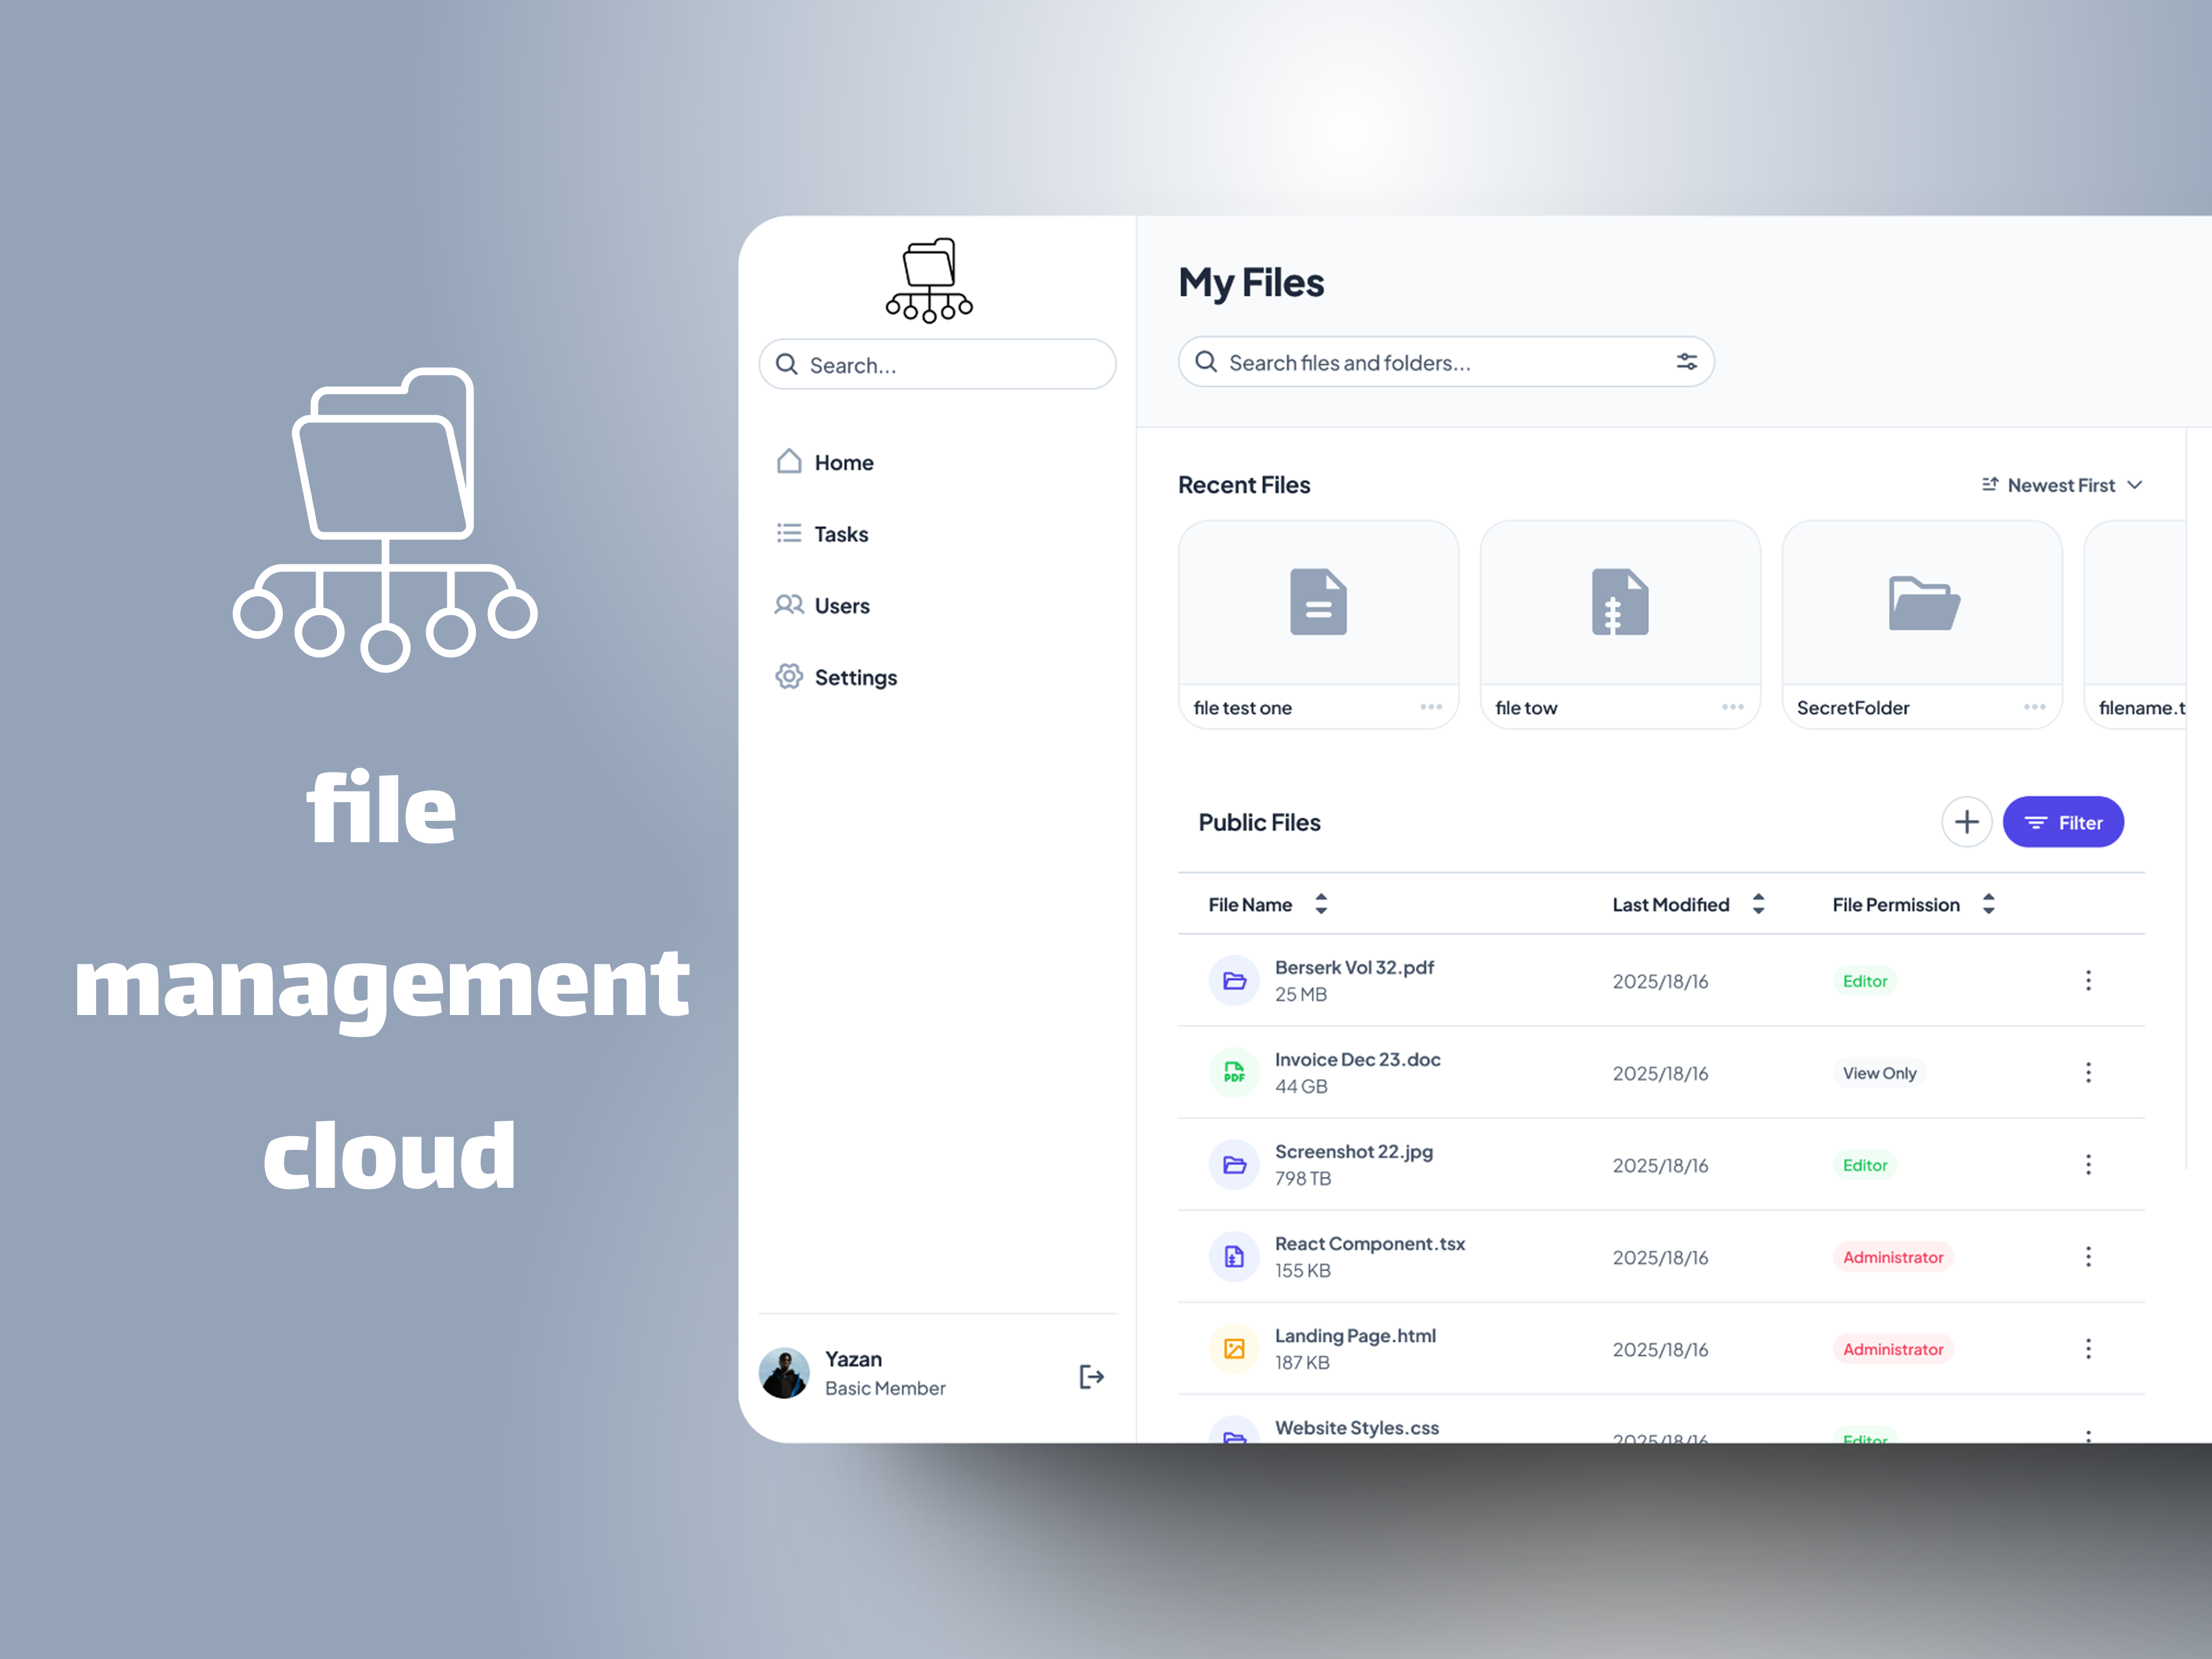The image size is (2212, 1659).
Task: Open options dots on file test one card
Action: [x=1430, y=707]
